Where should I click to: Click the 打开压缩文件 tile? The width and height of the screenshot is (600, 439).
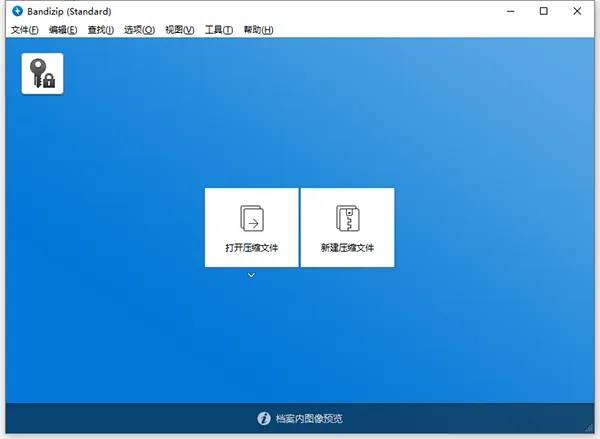pyautogui.click(x=251, y=227)
